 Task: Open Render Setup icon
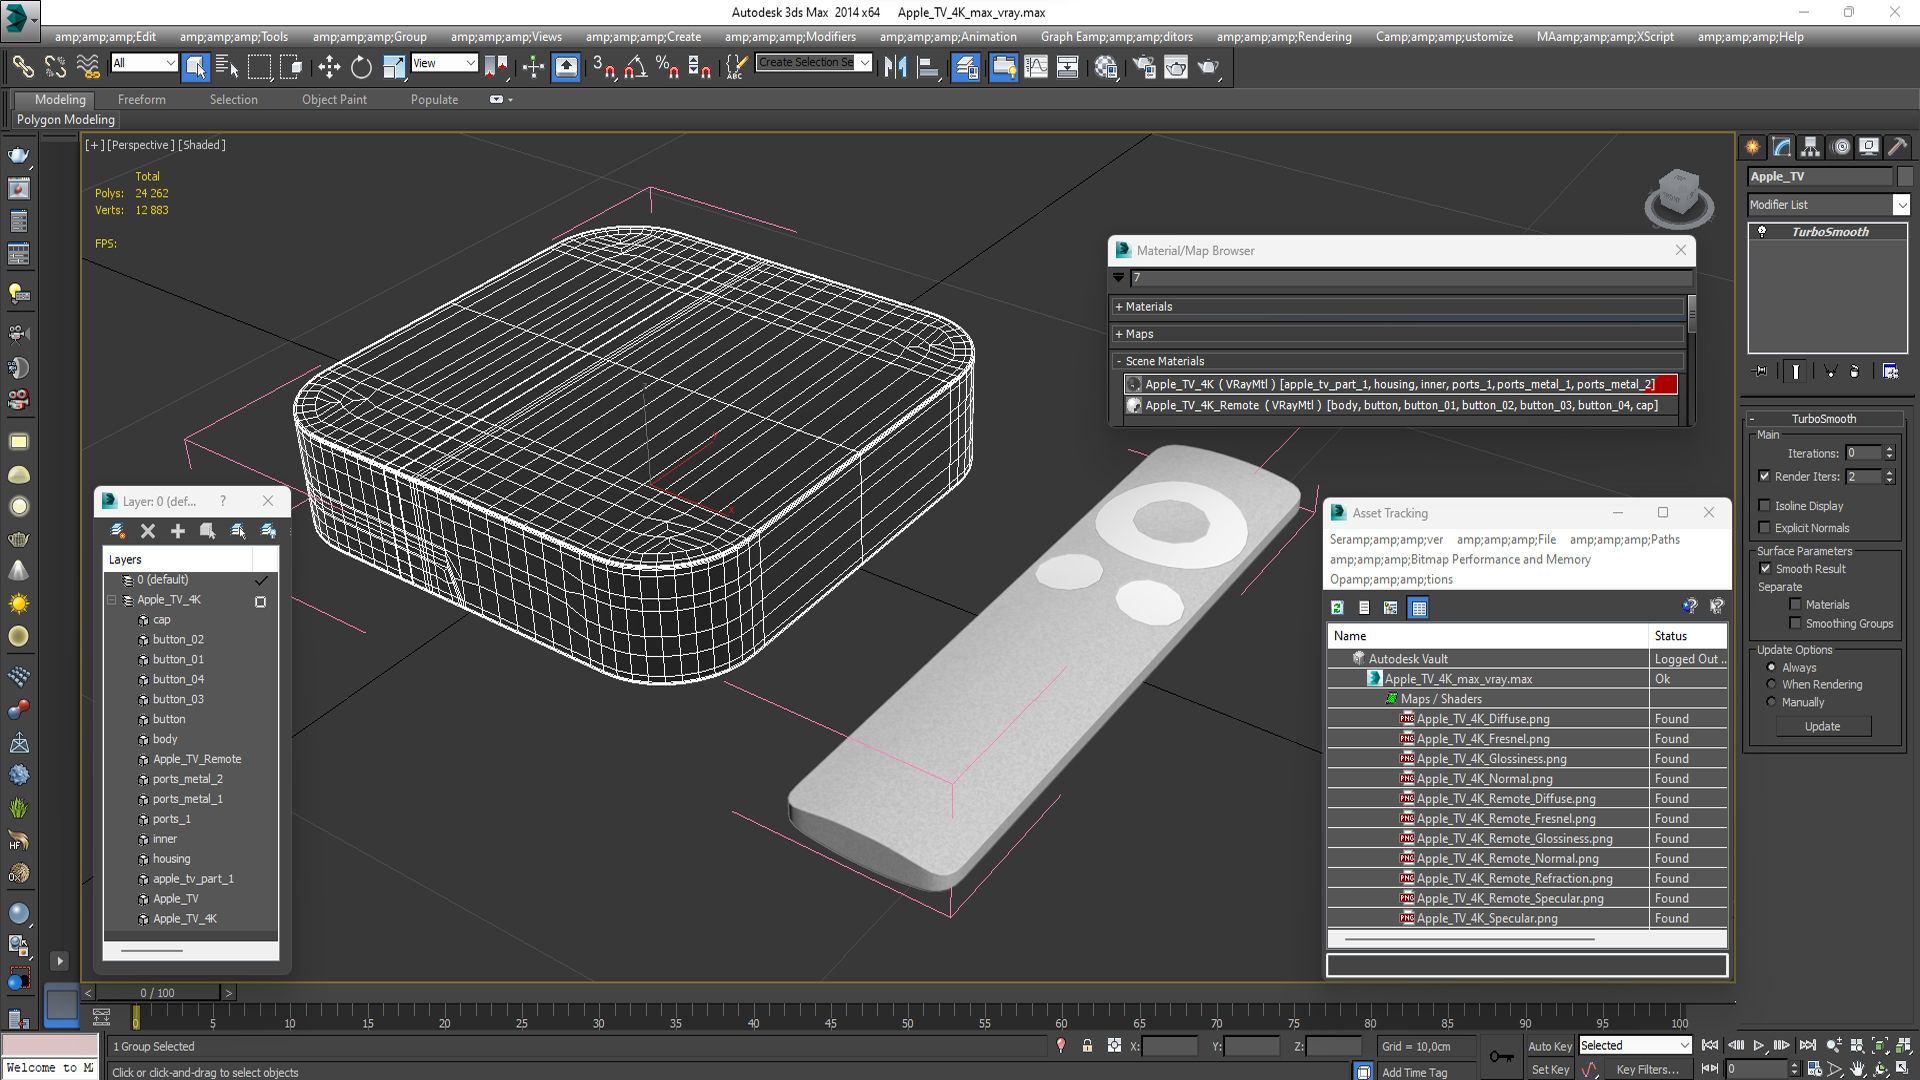(1144, 67)
